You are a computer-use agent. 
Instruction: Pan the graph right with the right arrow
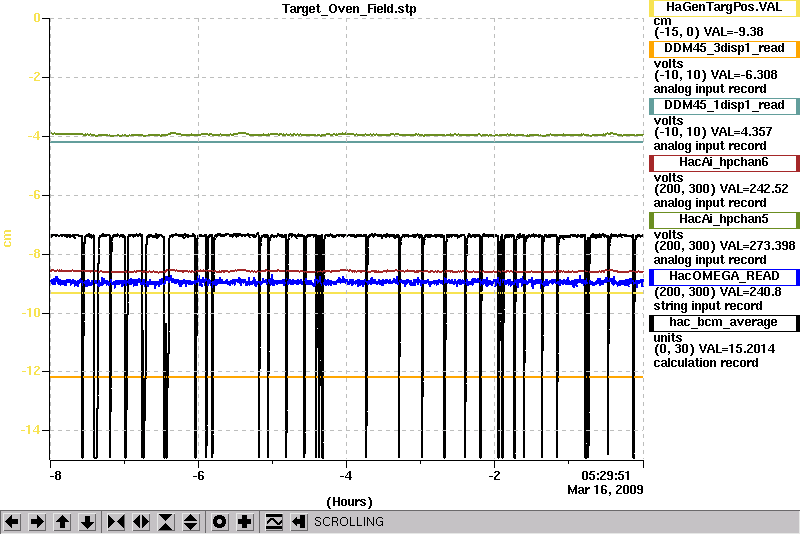37,522
